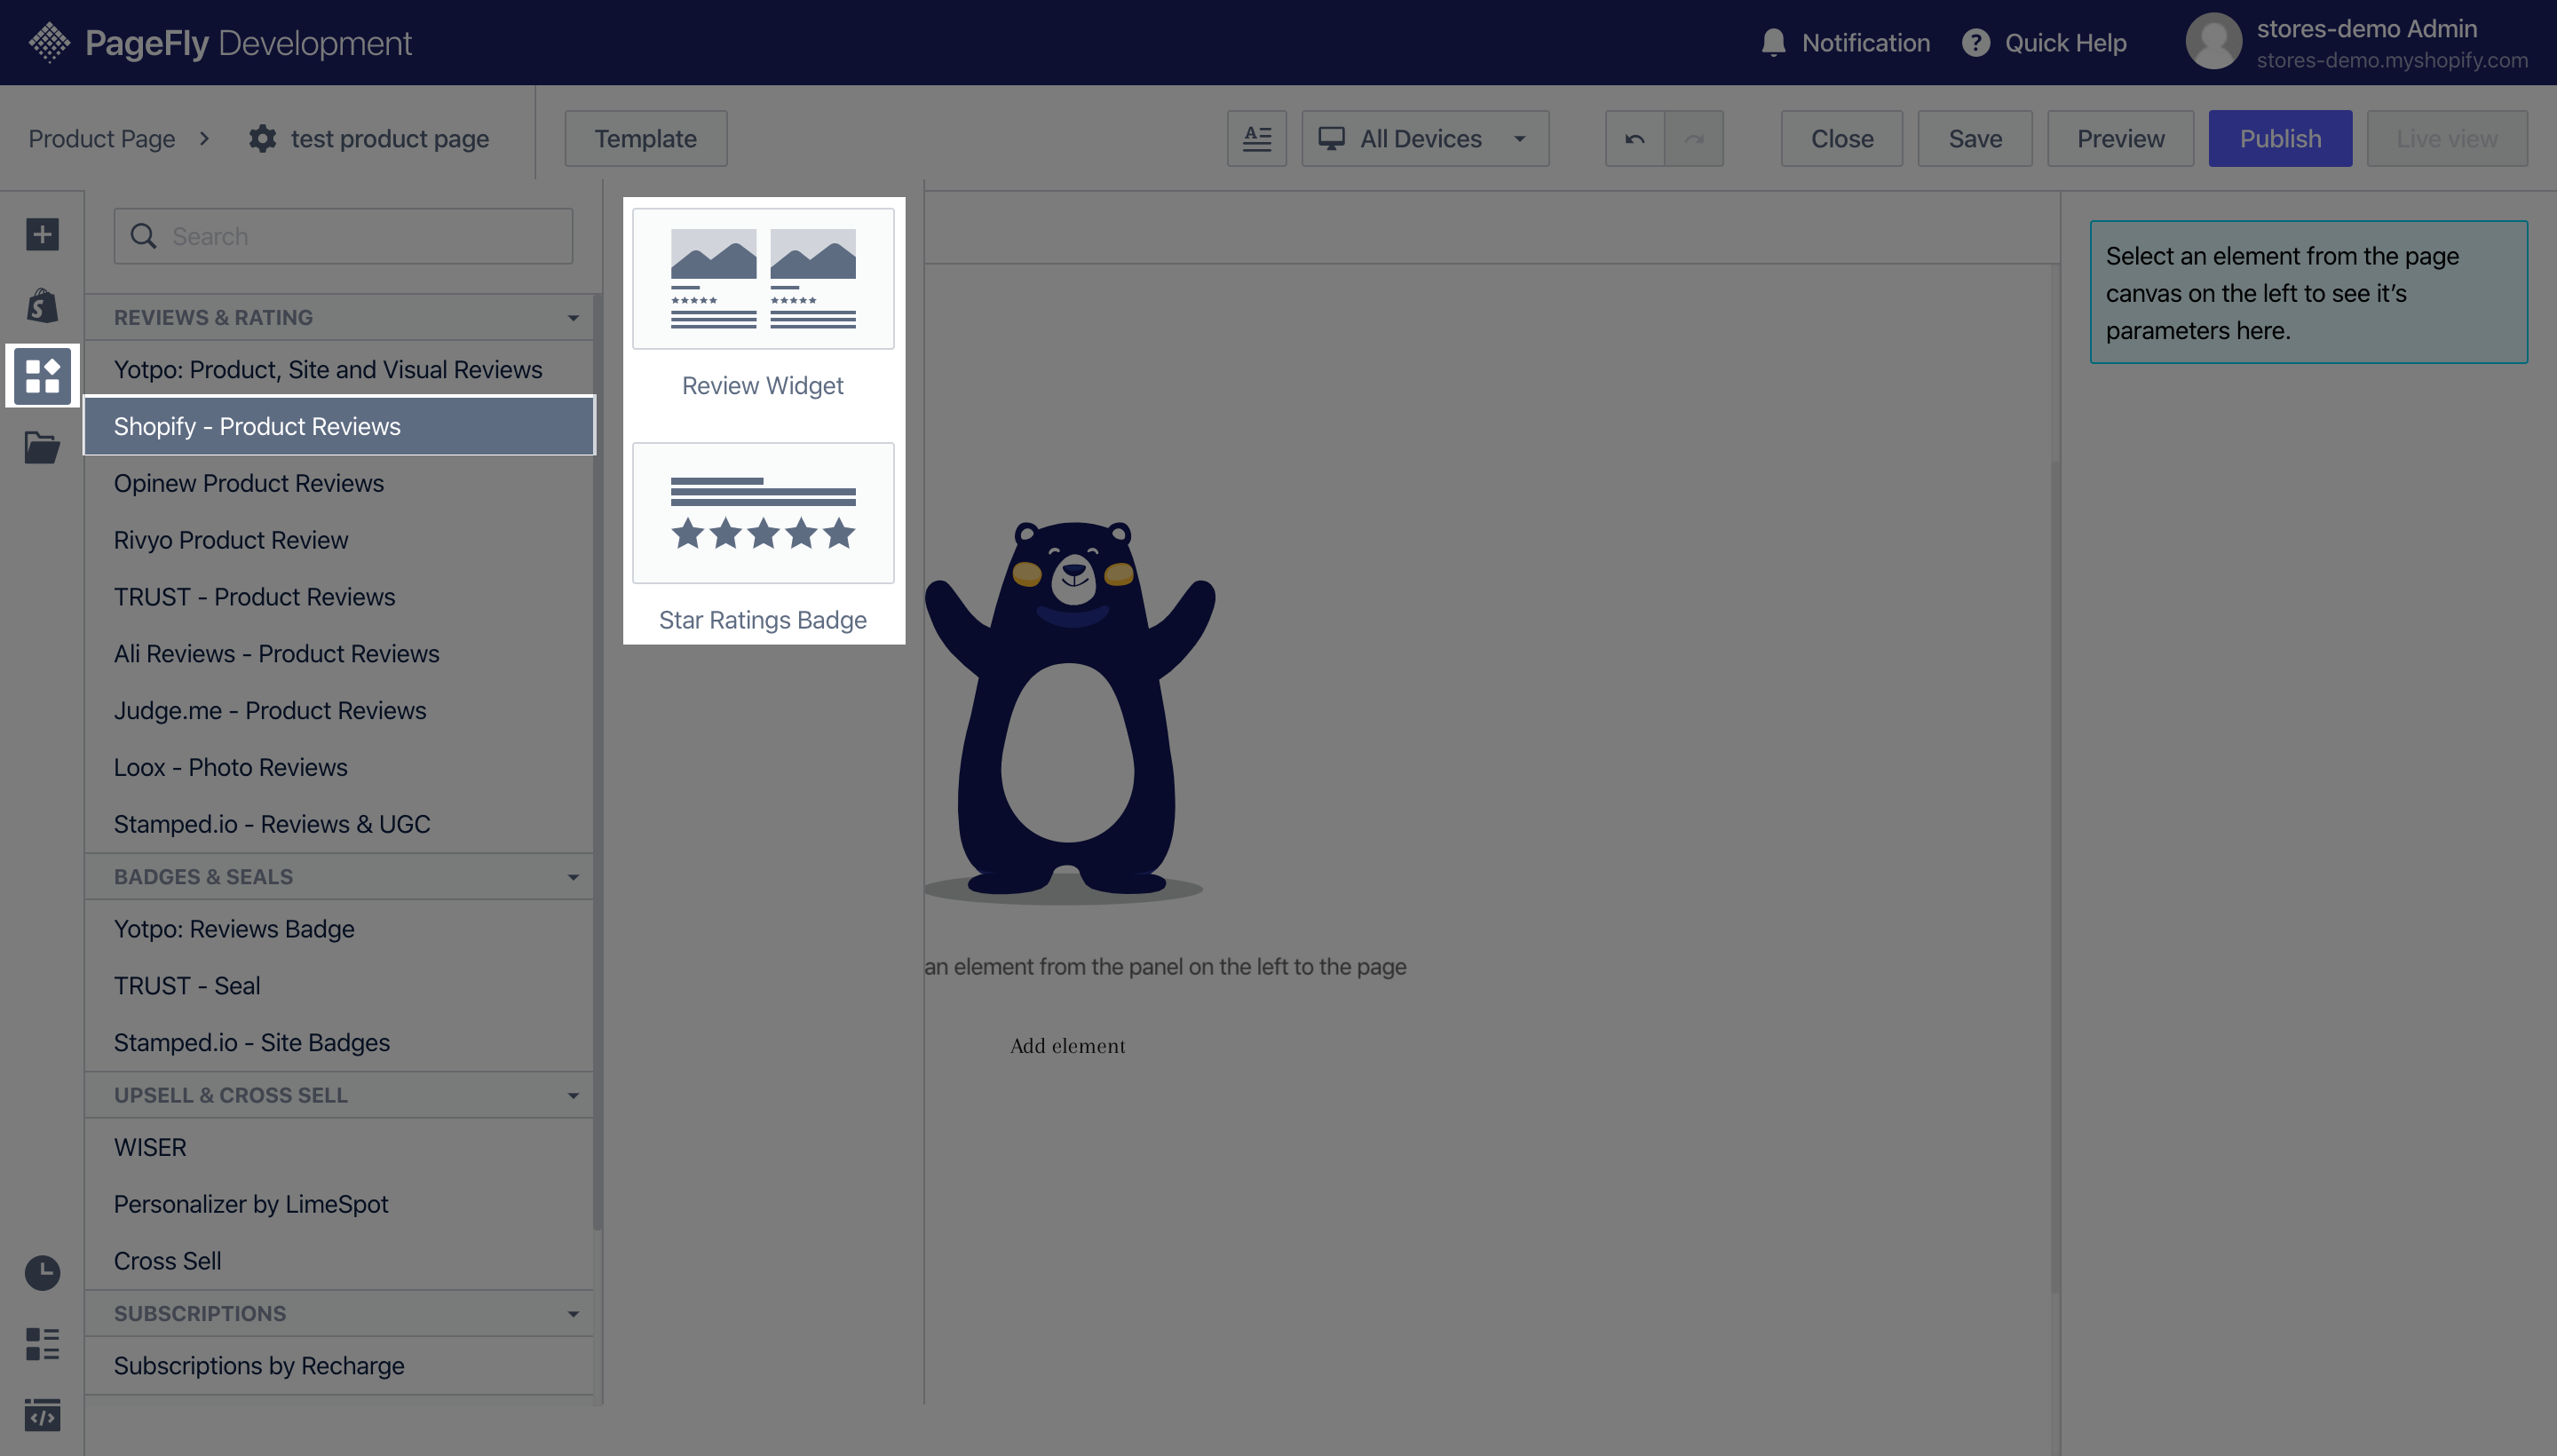Collapse the Upsell & Cross Sell section
Viewport: 2557px width, 1456px height.
(x=573, y=1096)
